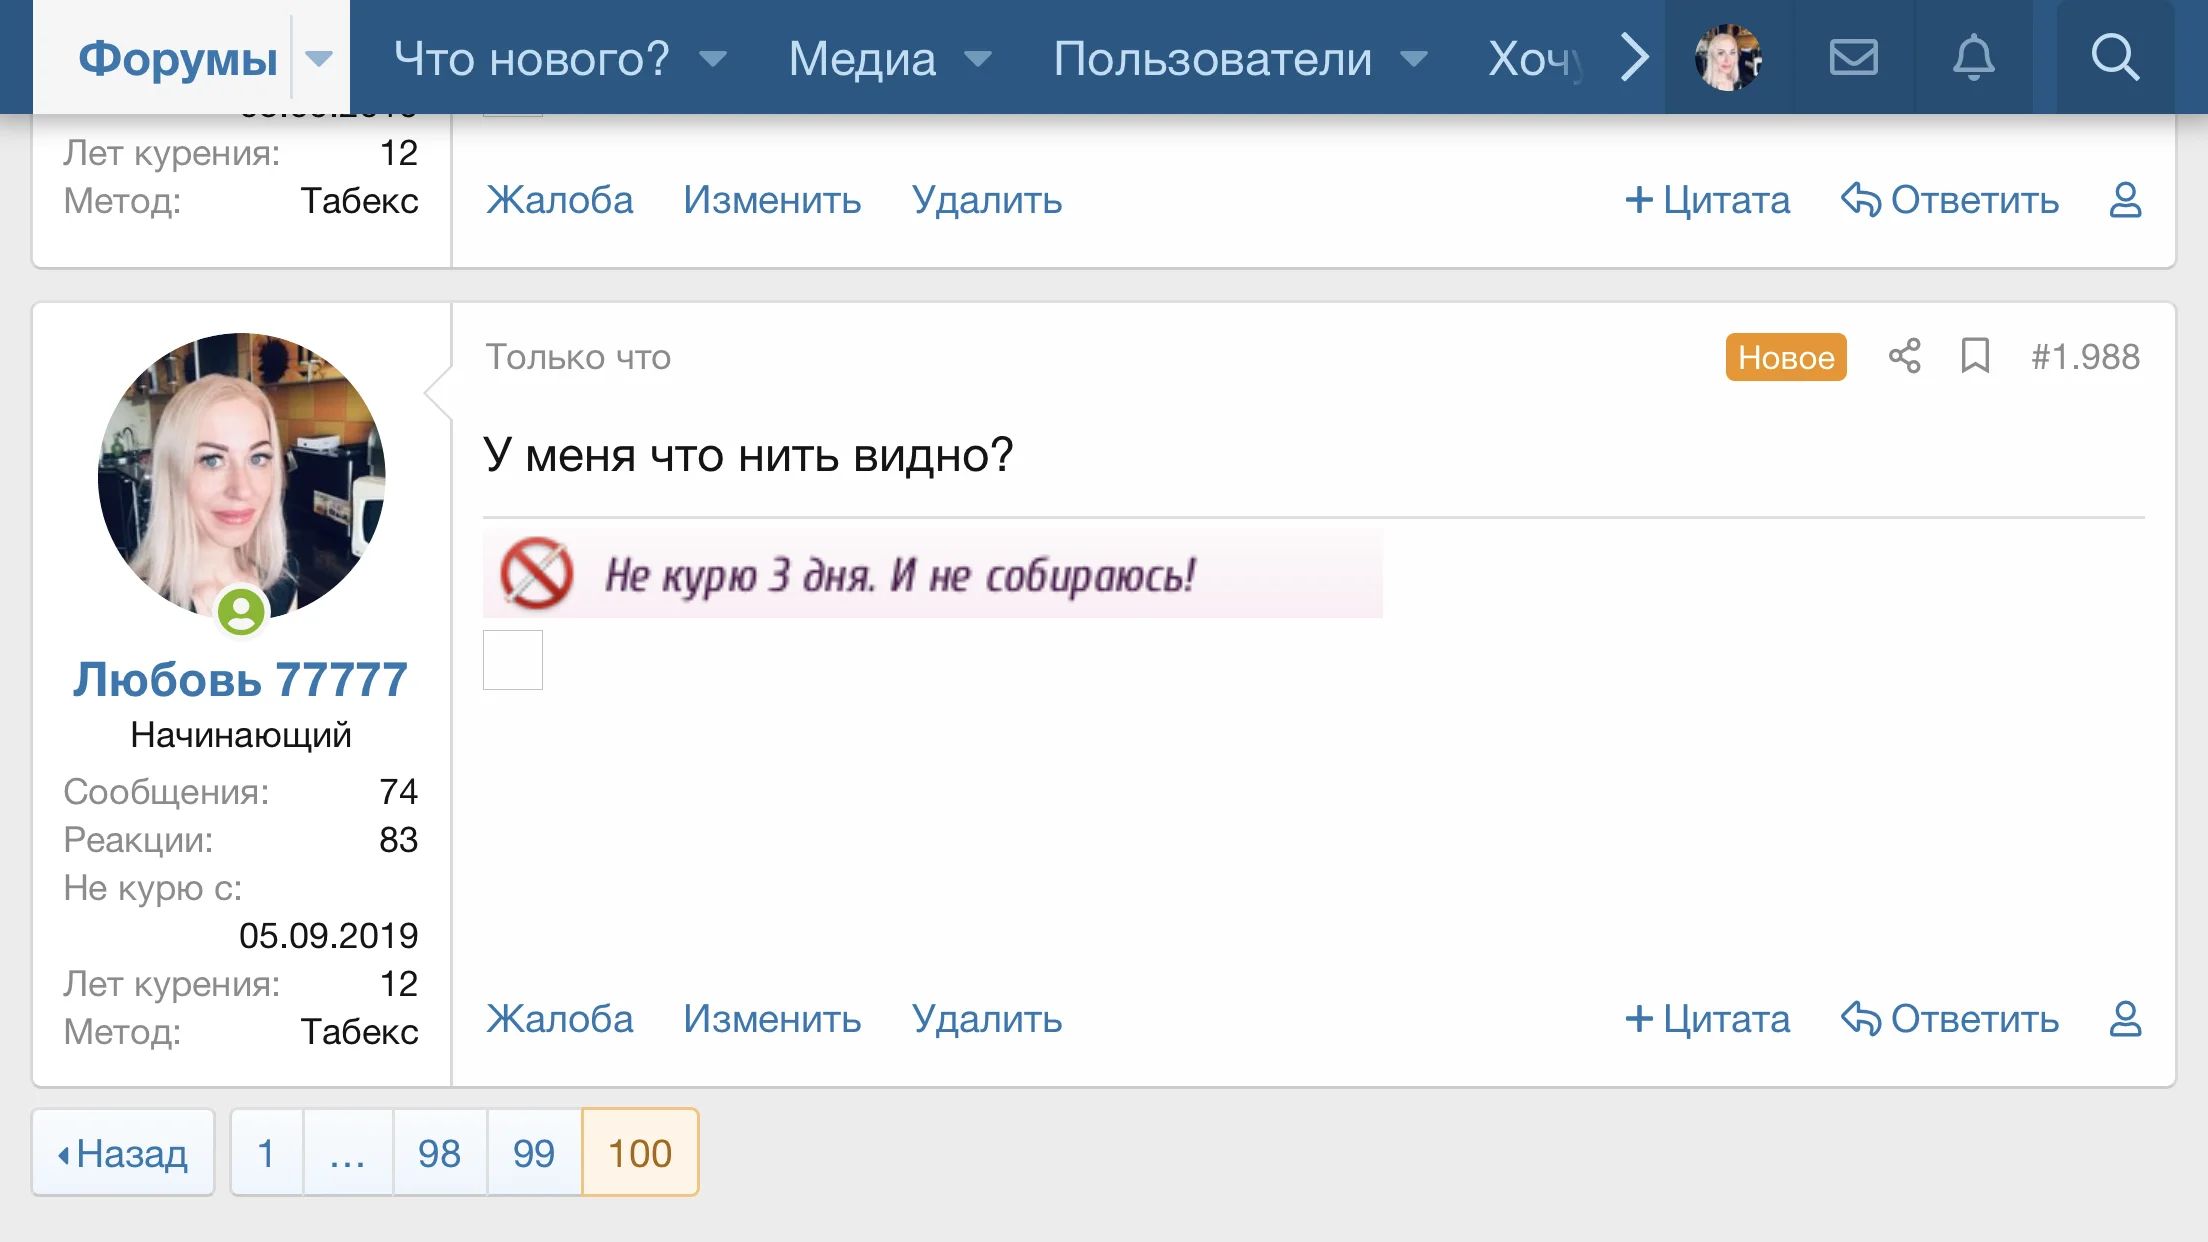
Task: Click the Назад previous page button
Action: pyautogui.click(x=123, y=1153)
